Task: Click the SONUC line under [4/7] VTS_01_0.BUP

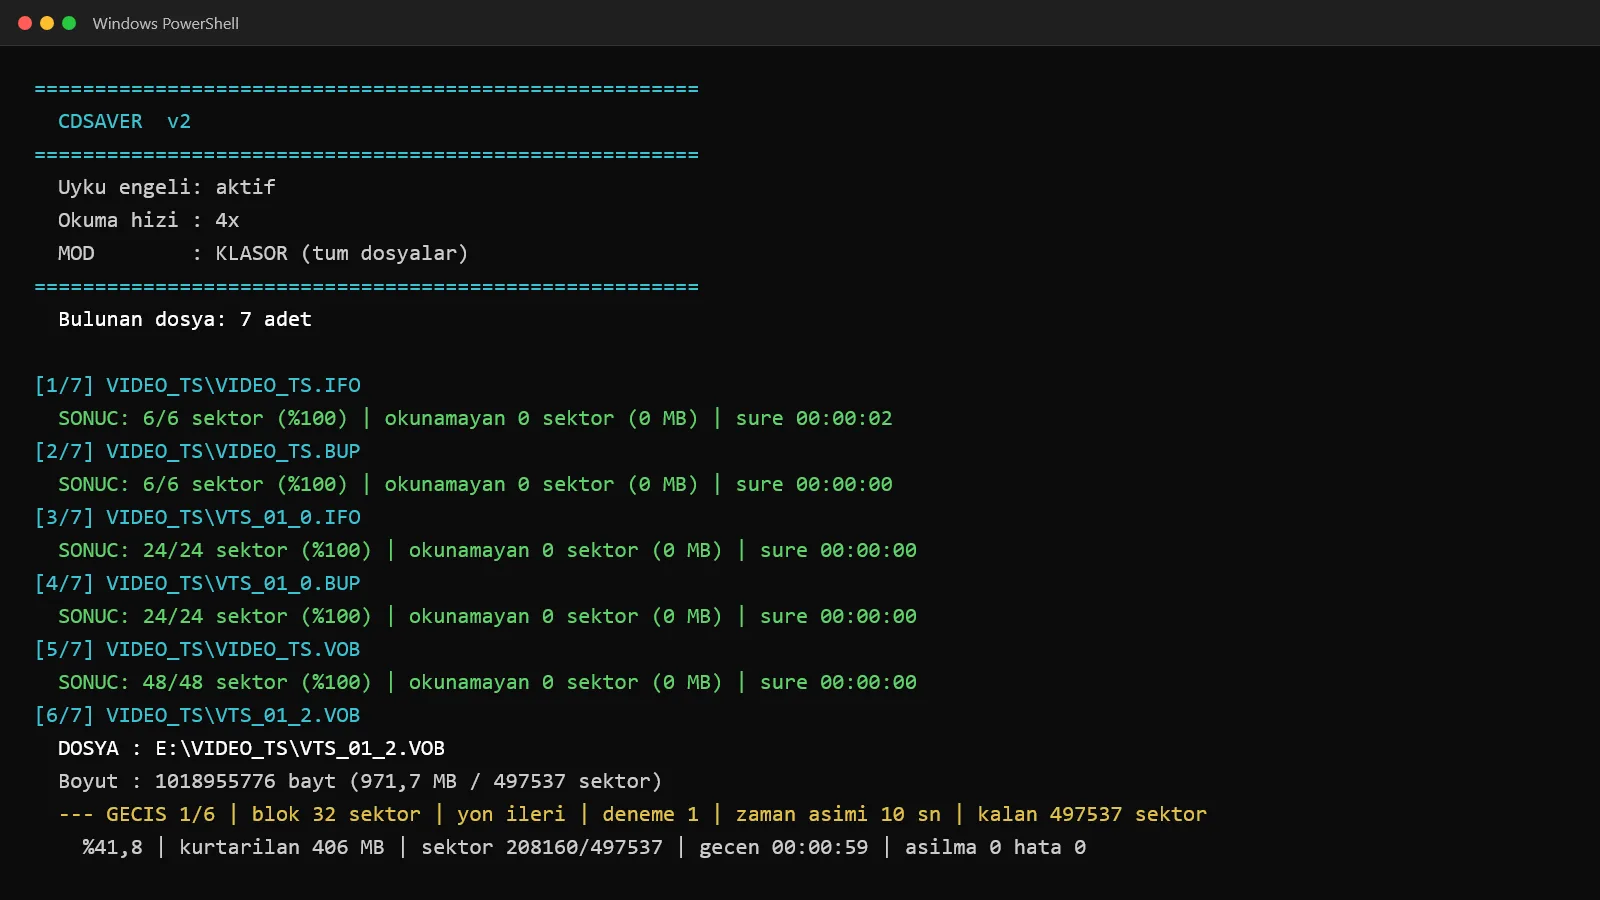Action: [487, 616]
